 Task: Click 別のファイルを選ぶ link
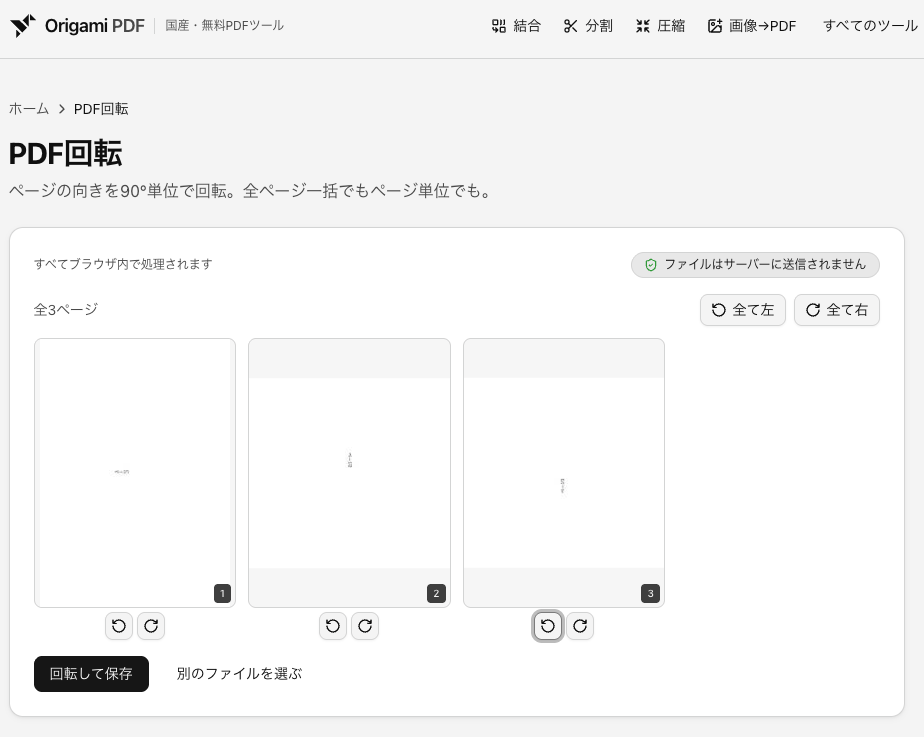(x=239, y=674)
